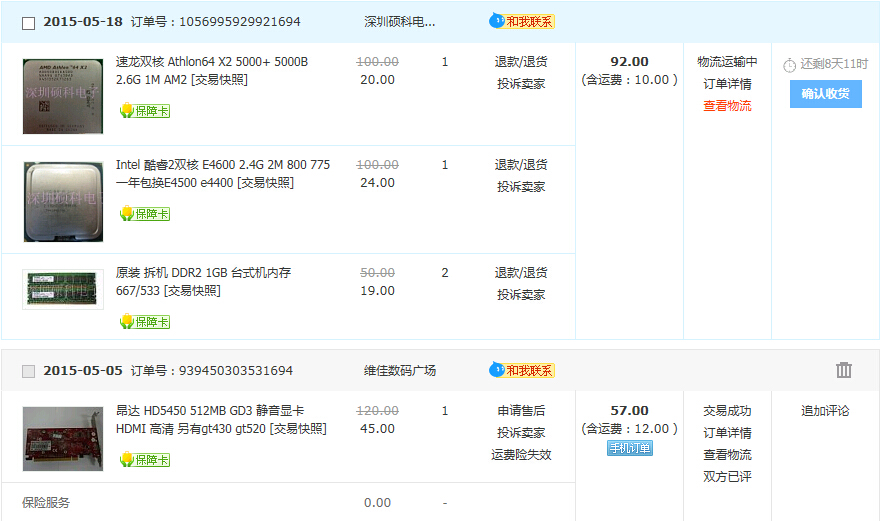Click the 手机订单 badge
The image size is (882, 521).
[x=629, y=448]
